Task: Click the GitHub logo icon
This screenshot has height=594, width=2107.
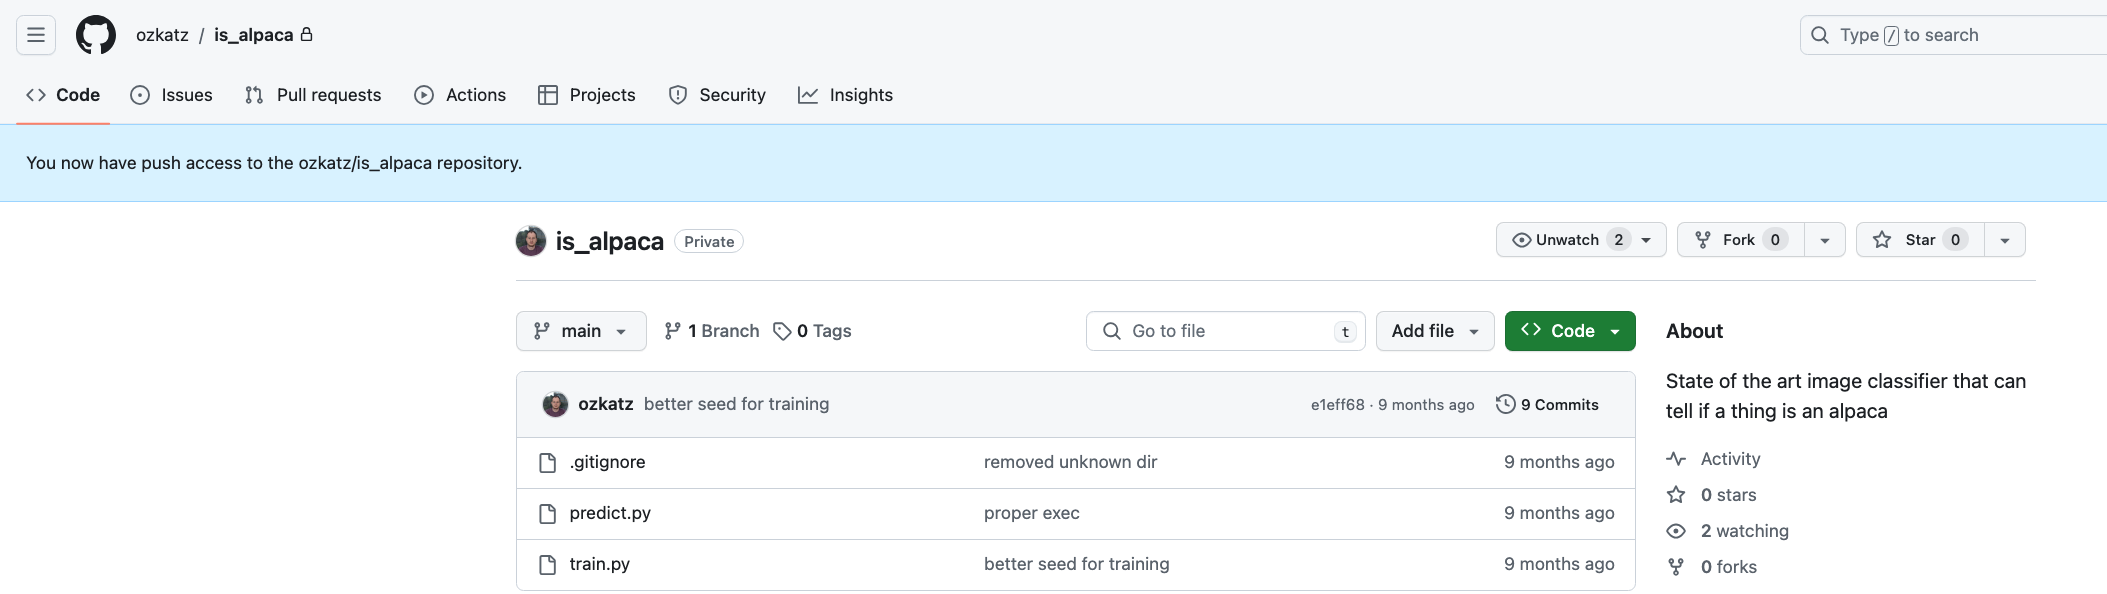Action: 96,35
